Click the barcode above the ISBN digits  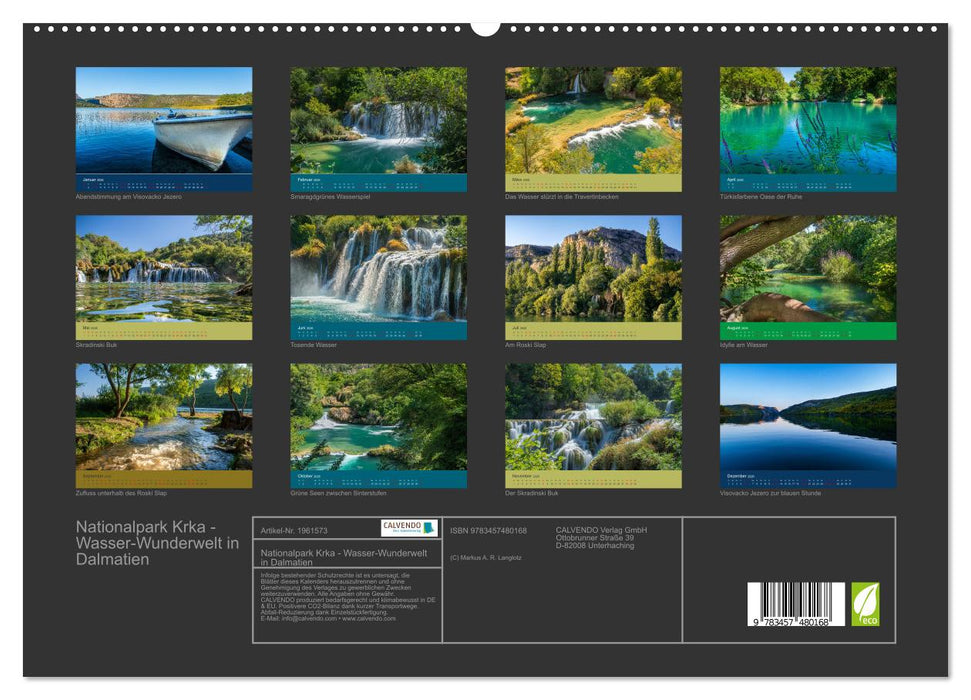(x=795, y=598)
